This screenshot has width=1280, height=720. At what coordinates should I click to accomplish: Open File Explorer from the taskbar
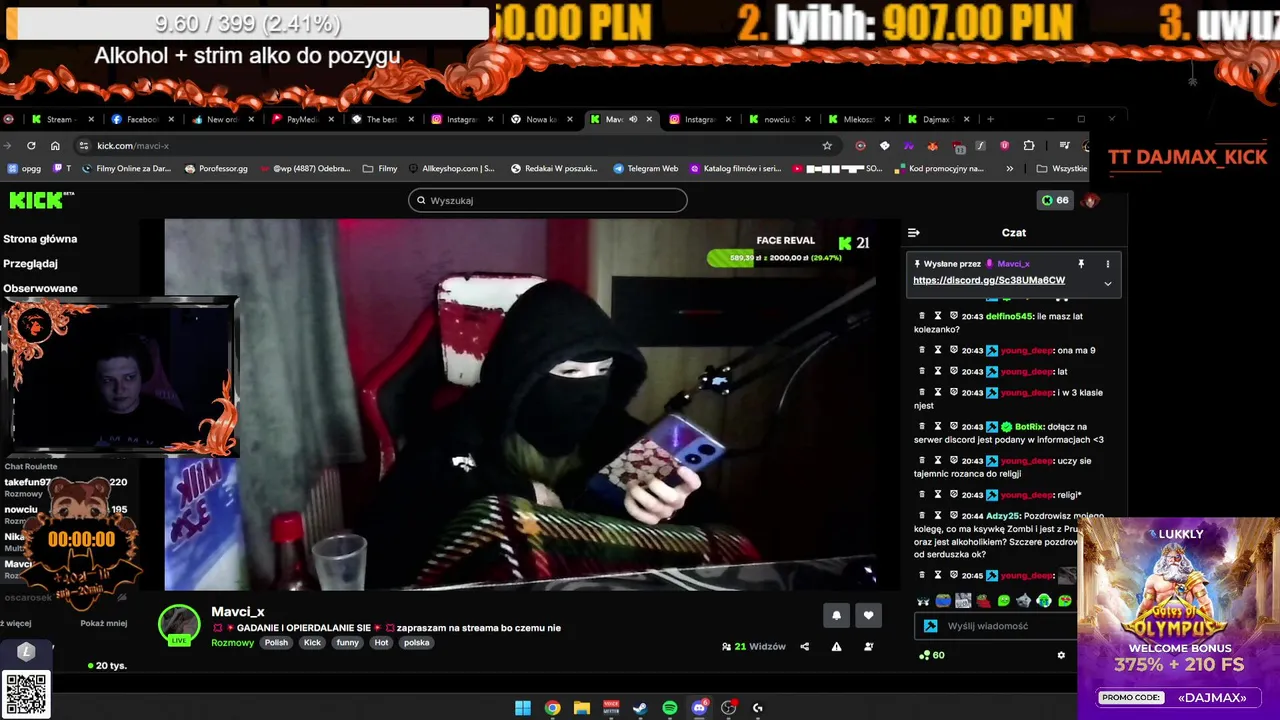click(x=582, y=708)
